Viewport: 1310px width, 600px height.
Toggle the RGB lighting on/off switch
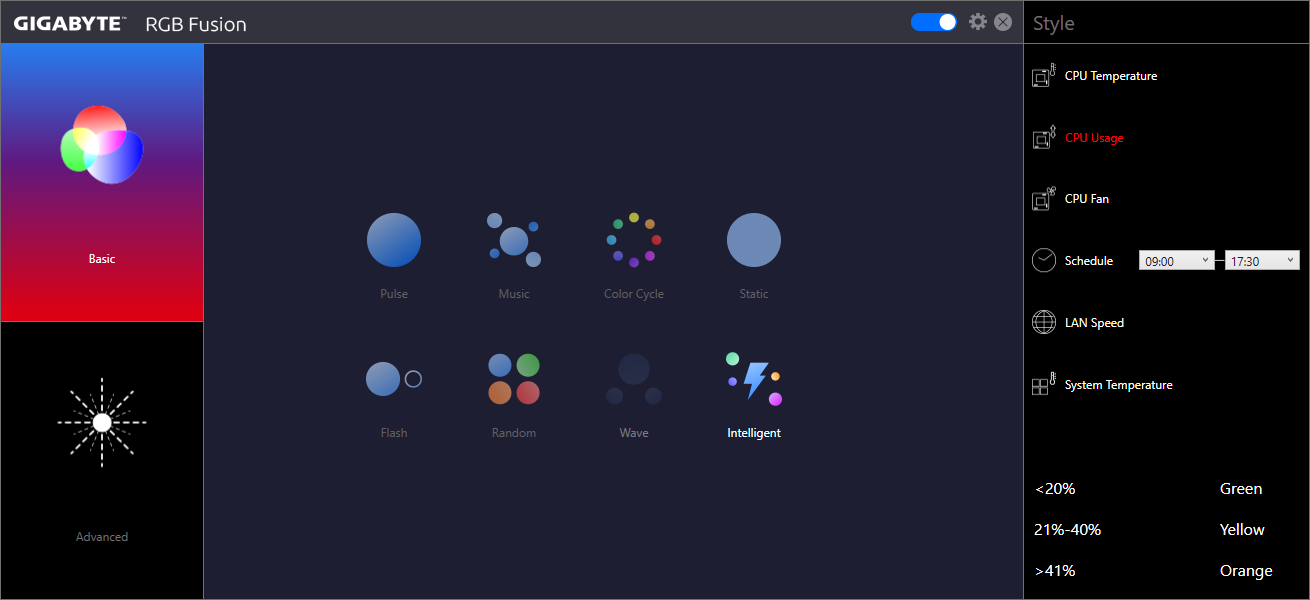tap(934, 22)
